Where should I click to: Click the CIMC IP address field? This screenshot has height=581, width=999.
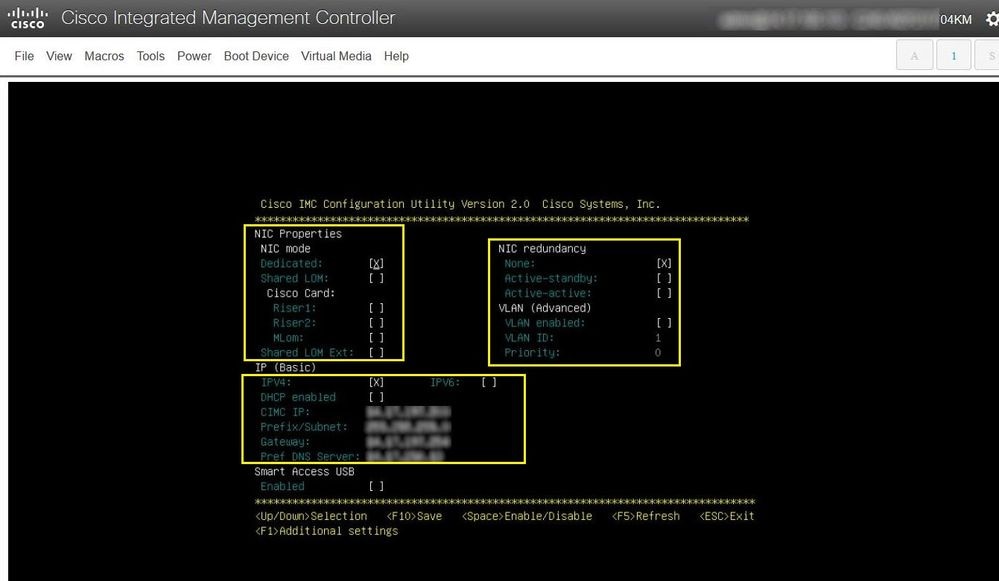(408, 412)
